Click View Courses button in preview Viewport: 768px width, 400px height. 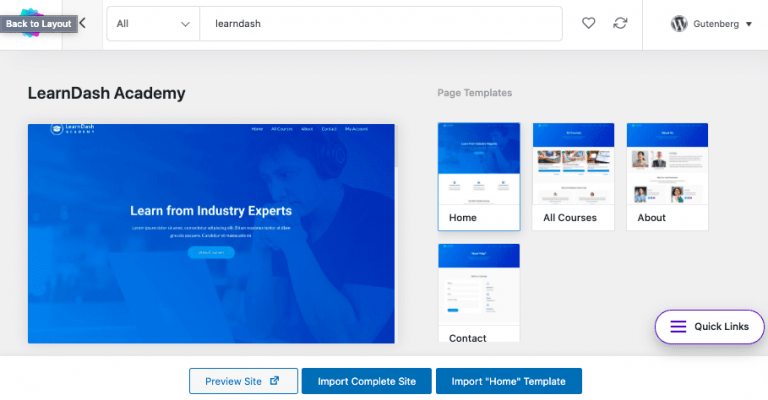click(211, 253)
